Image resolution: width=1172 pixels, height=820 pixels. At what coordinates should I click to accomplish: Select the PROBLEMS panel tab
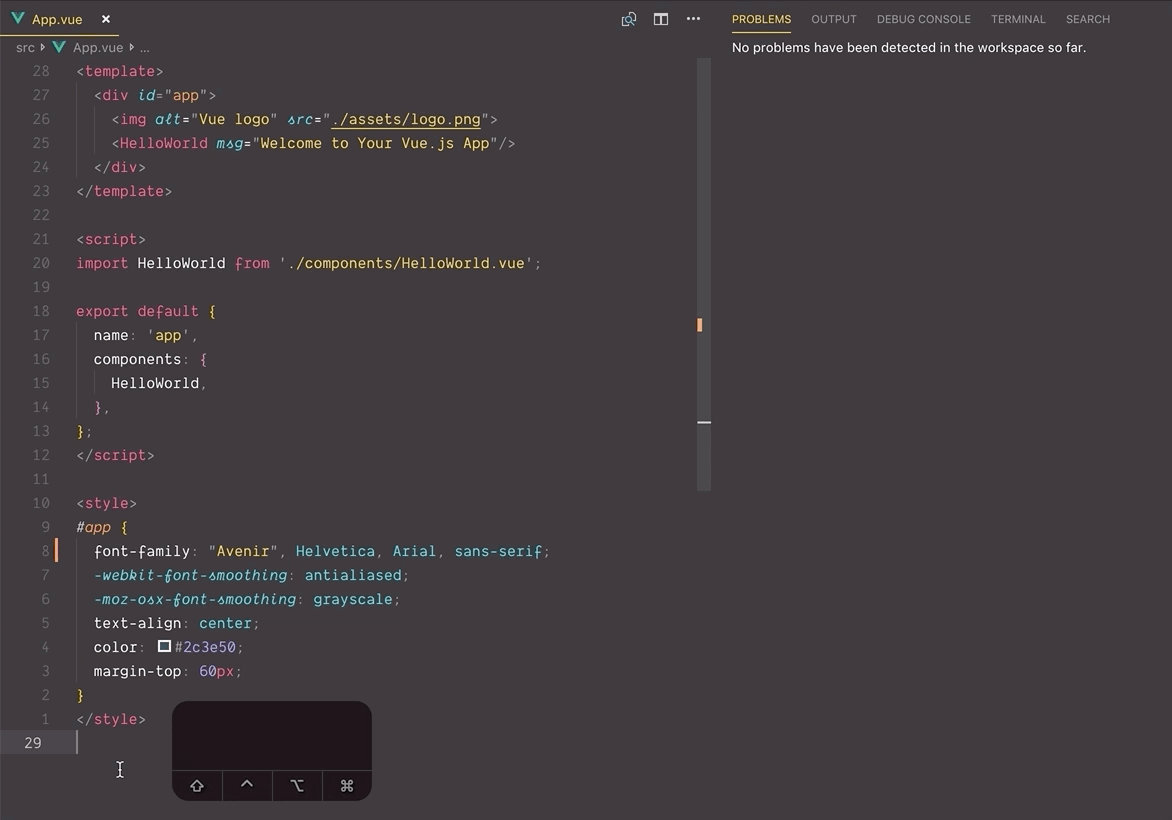[761, 18]
